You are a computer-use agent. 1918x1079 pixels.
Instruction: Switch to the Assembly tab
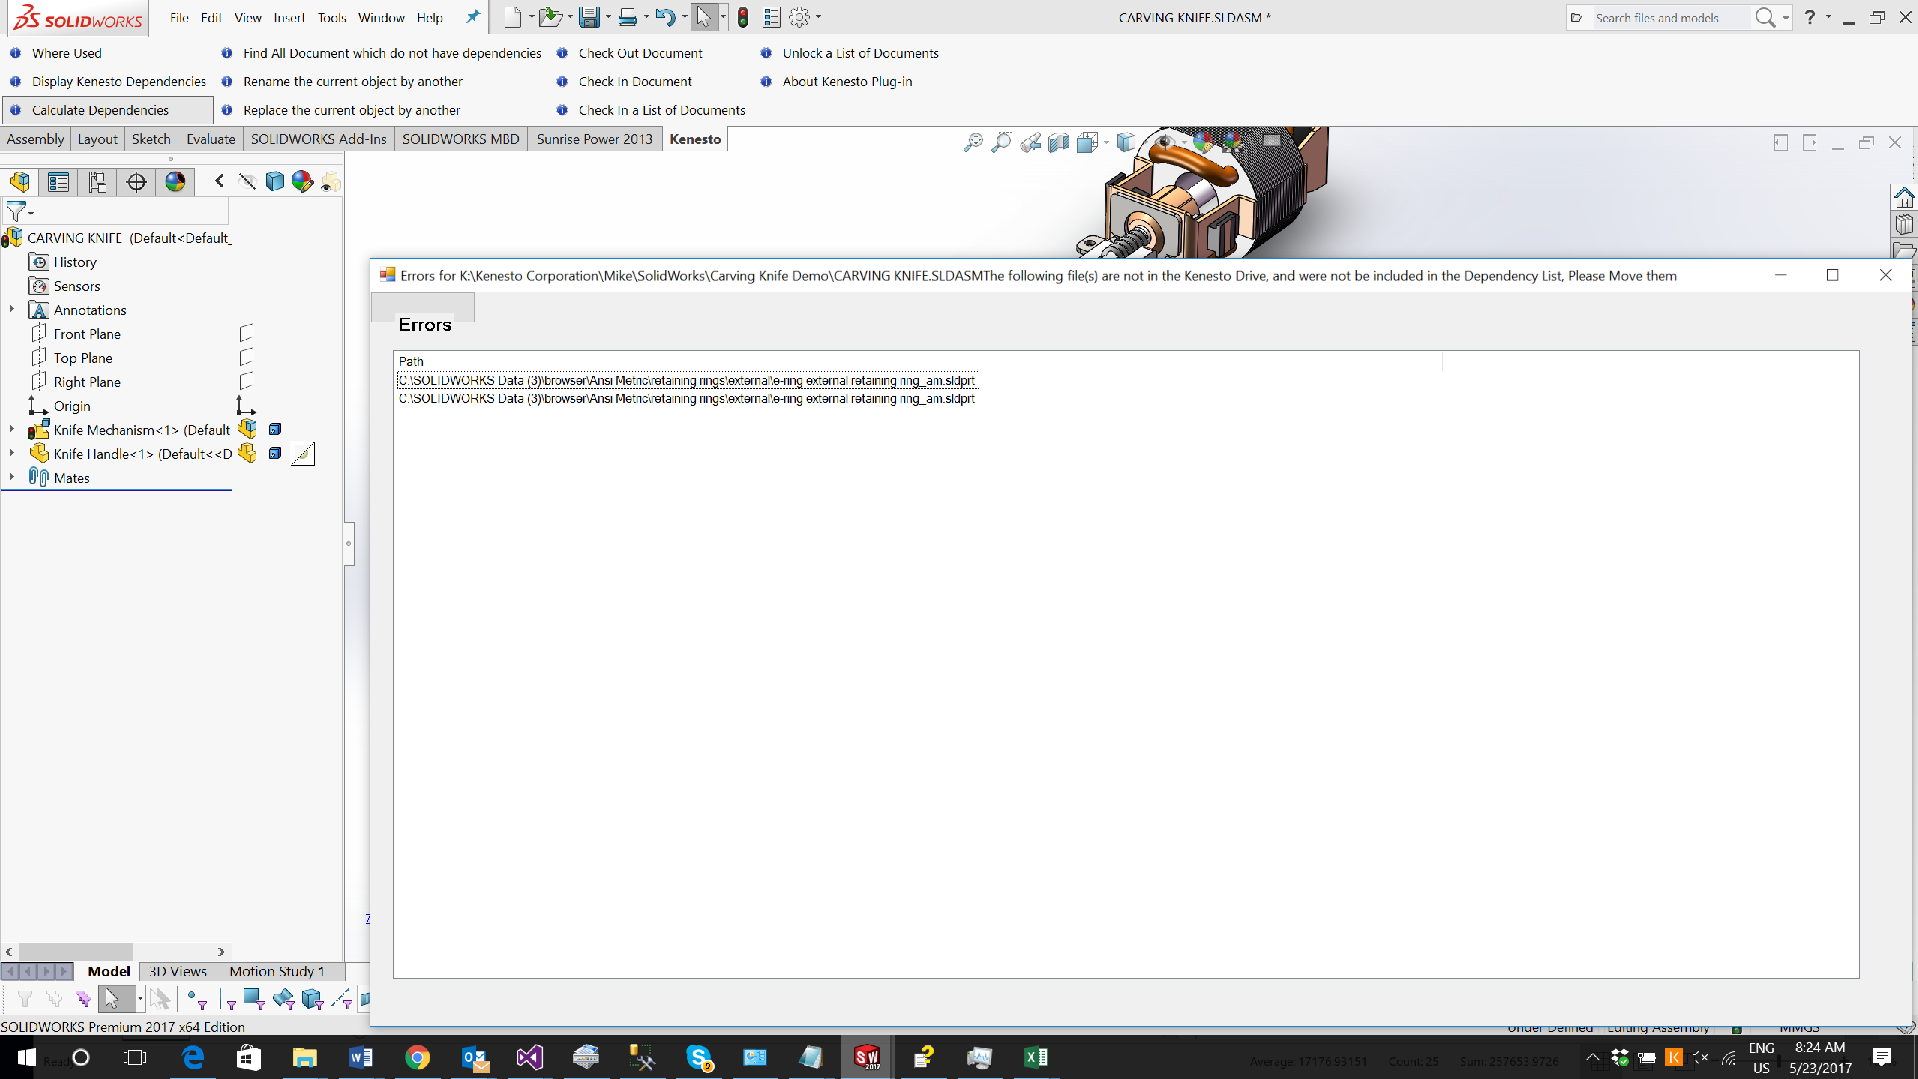pos(35,139)
